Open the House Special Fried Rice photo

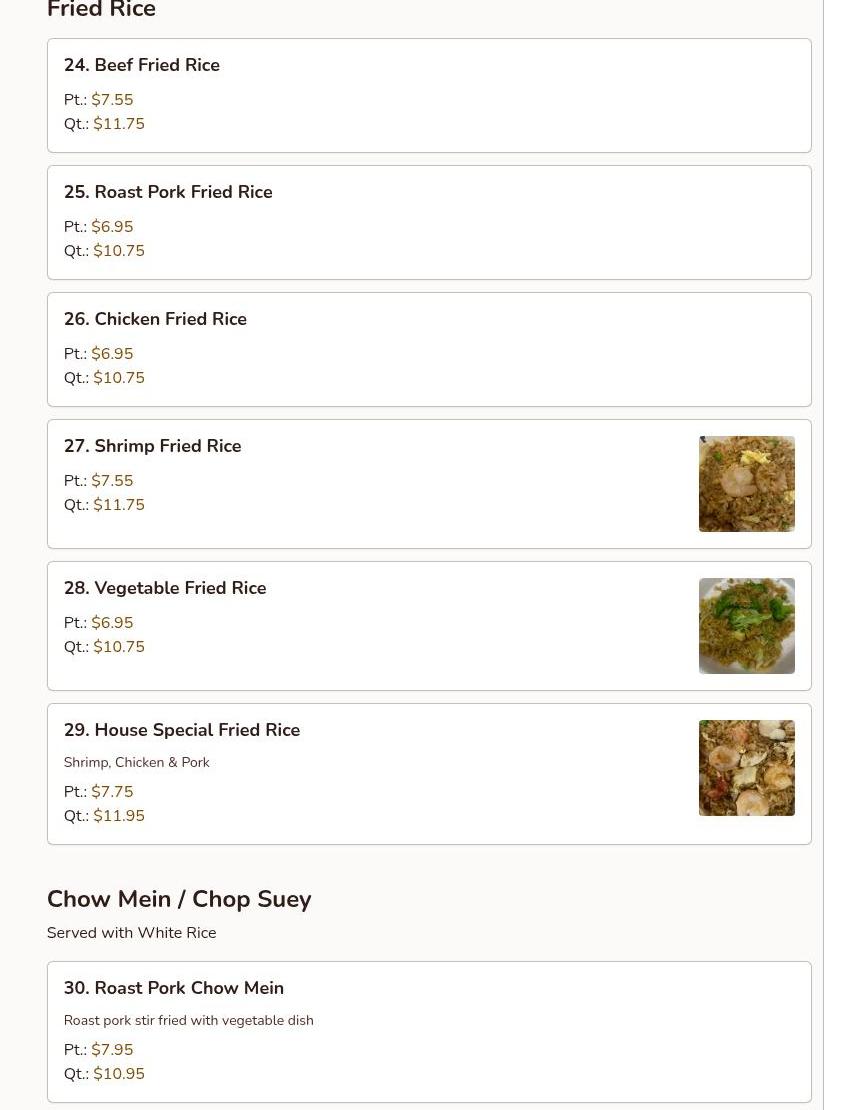click(746, 768)
